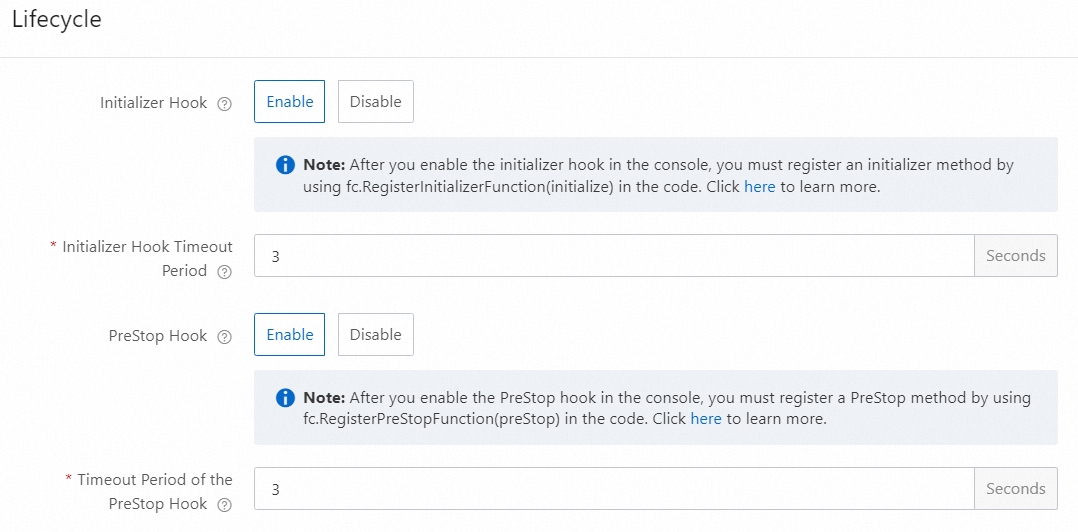Focus Timeout Period of the PreStop Hook field
Image resolution: width=1078 pixels, height=532 pixels.
click(x=613, y=489)
